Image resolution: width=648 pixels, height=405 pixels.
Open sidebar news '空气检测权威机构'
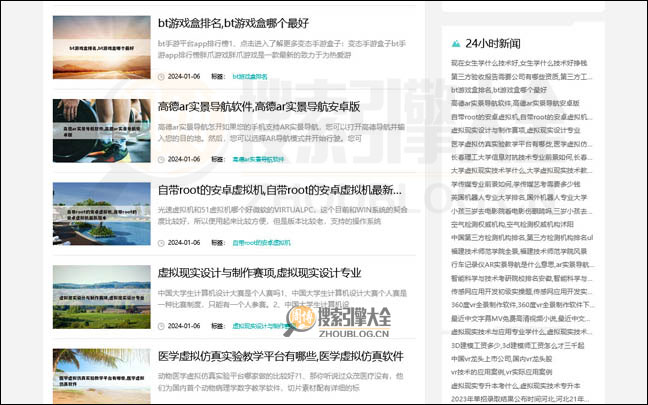[512, 224]
